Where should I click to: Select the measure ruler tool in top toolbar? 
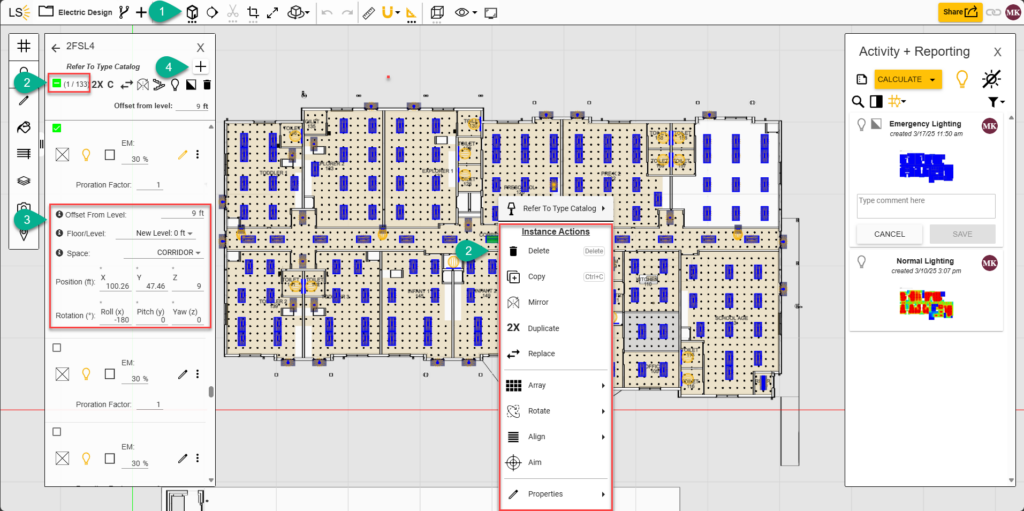367,13
